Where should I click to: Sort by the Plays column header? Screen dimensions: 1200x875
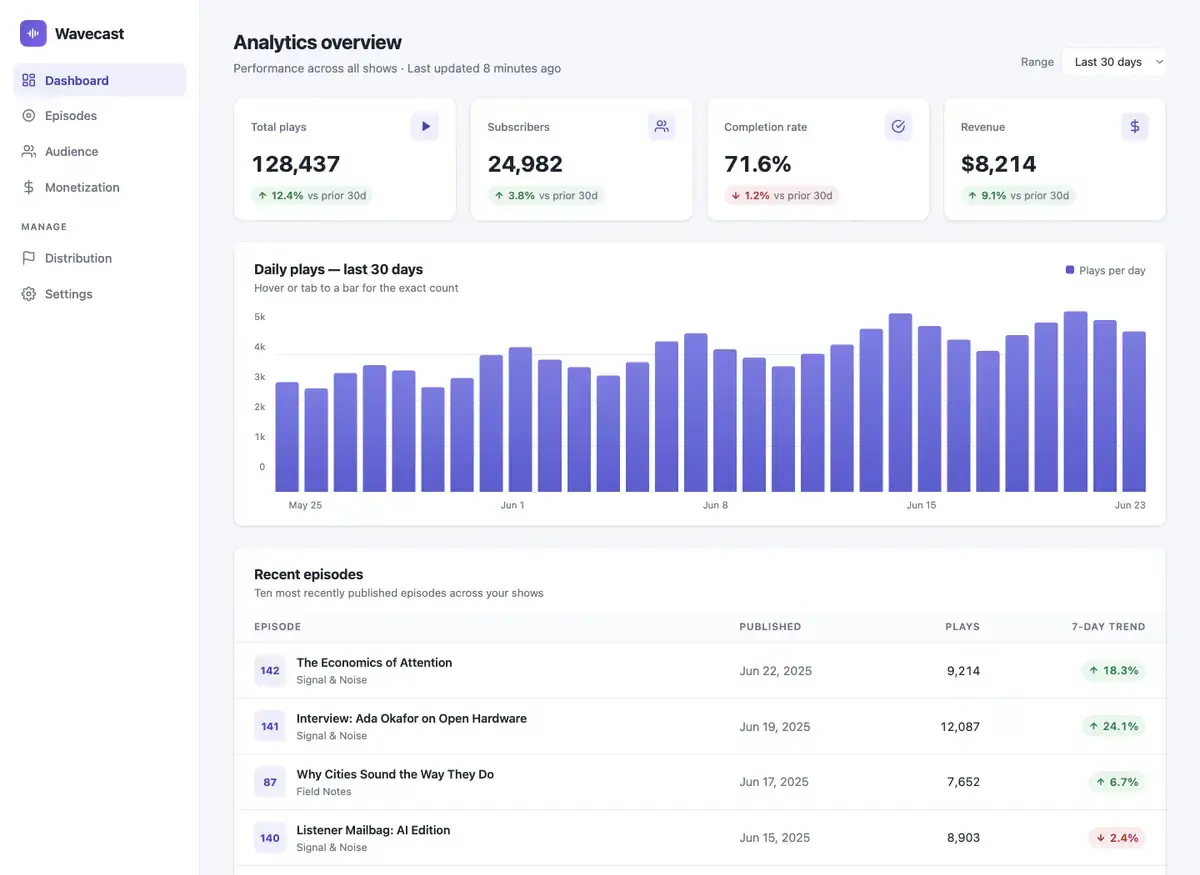962,627
